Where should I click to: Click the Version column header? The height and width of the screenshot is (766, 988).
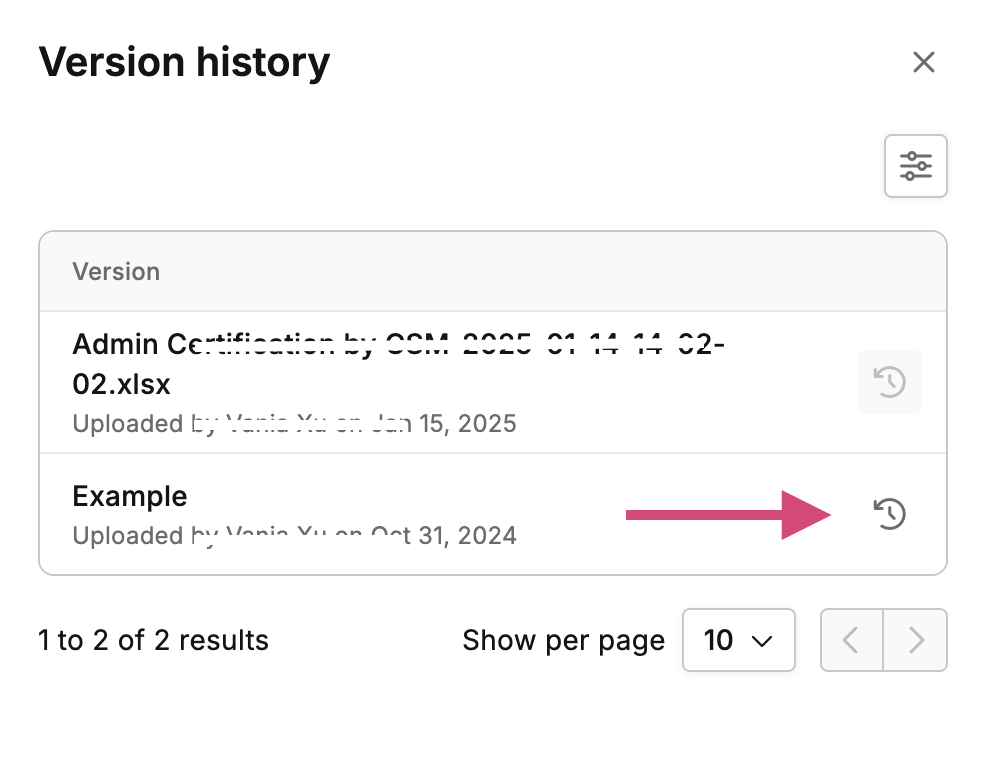[x=116, y=272]
